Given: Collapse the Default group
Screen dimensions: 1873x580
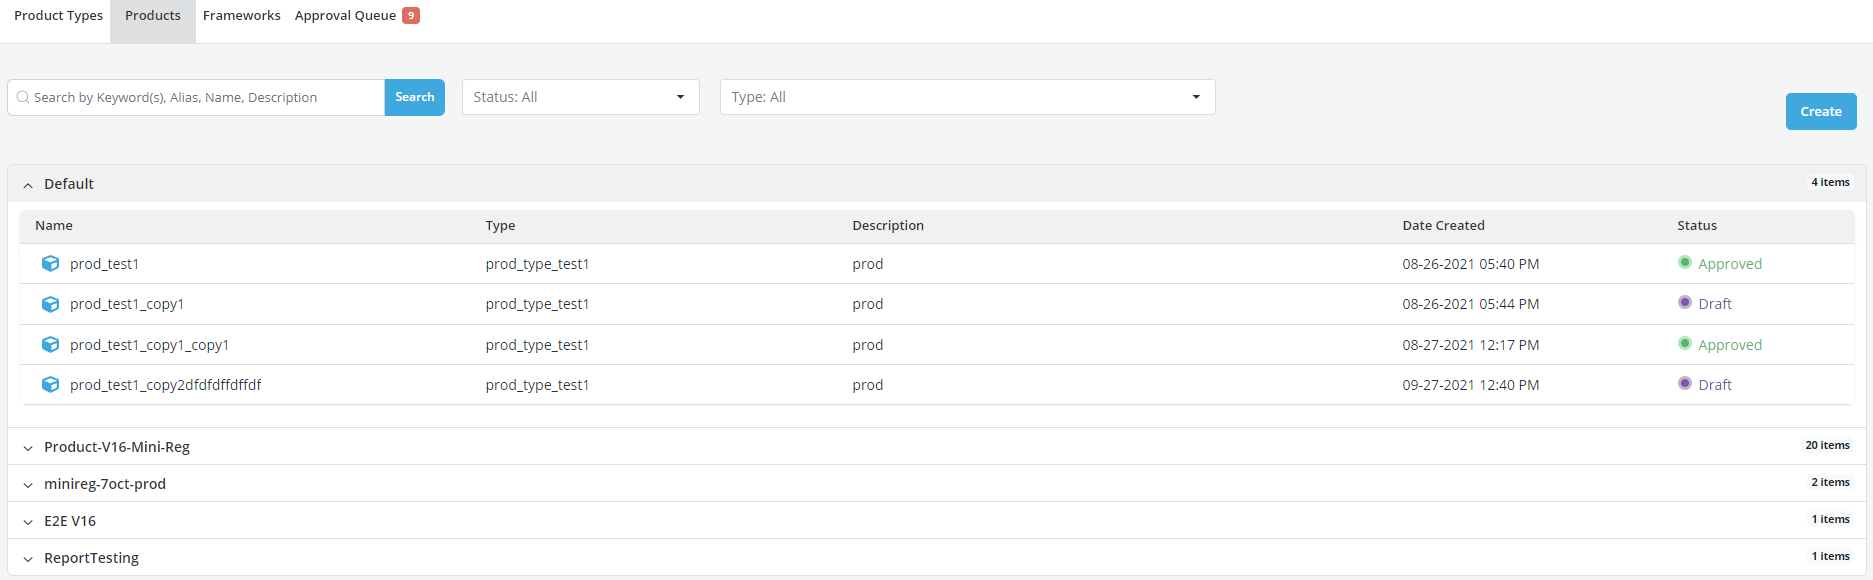Looking at the screenshot, I should [x=28, y=185].
